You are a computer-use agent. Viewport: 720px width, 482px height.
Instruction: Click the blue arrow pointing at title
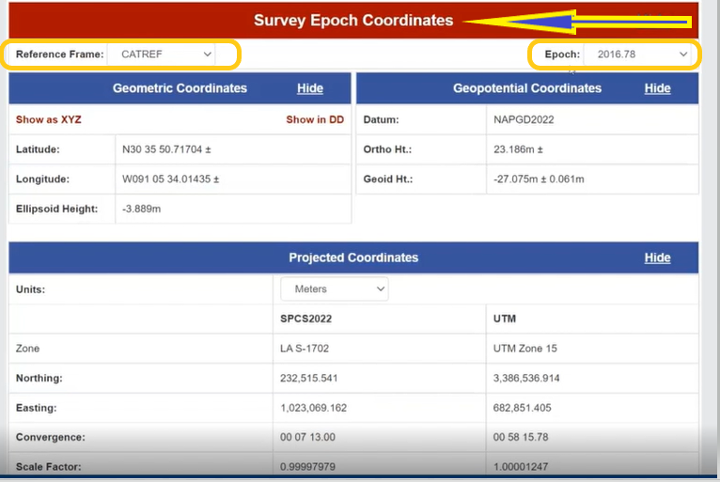coord(580,21)
